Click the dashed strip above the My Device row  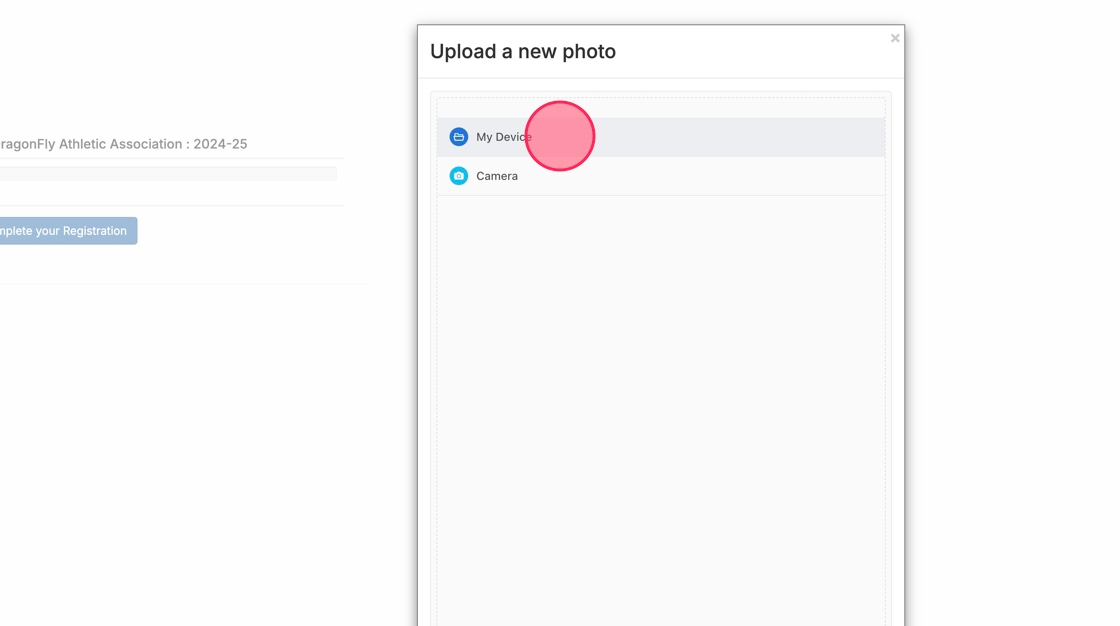[x=660, y=108]
